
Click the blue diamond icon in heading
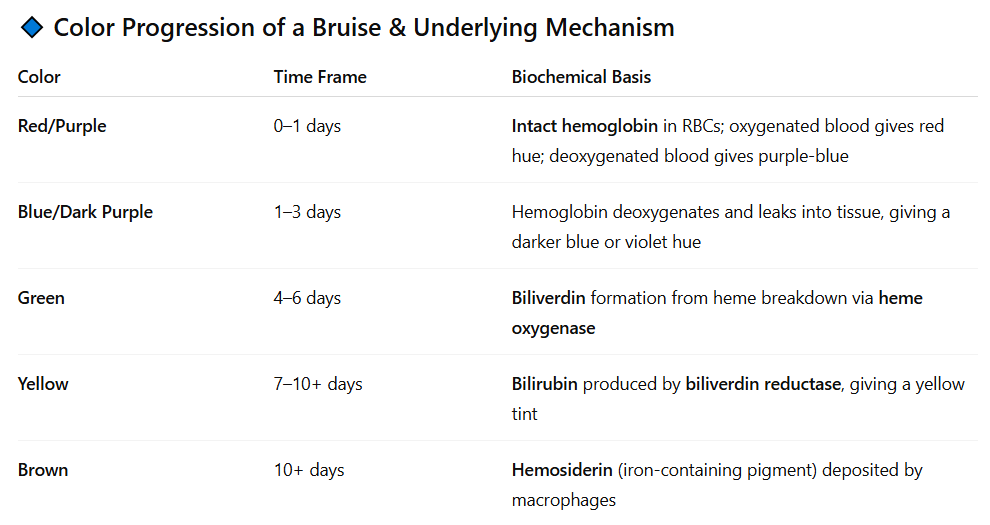32,28
